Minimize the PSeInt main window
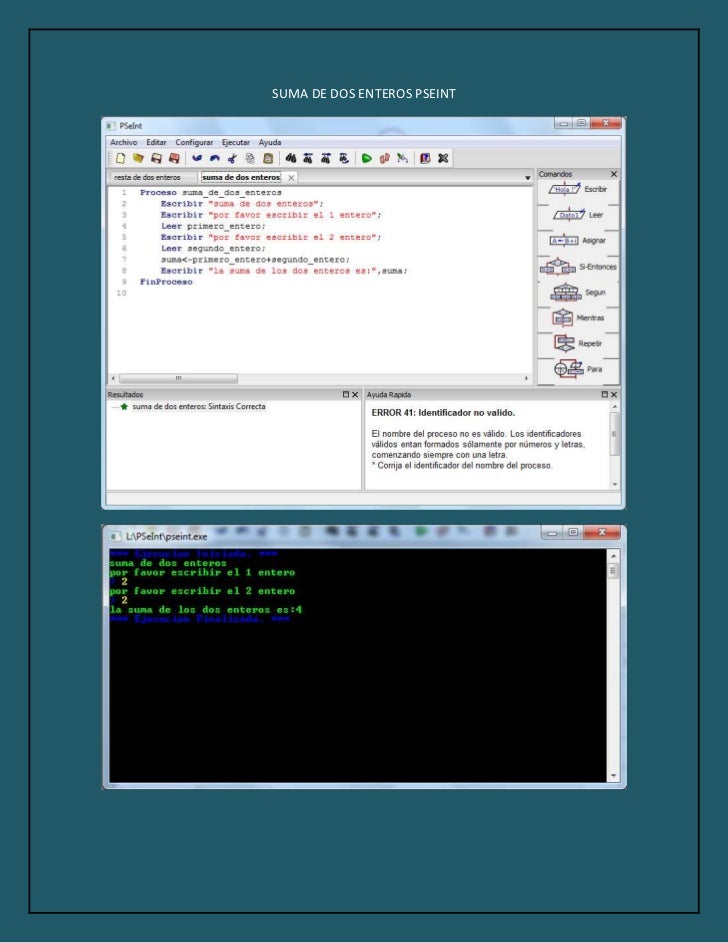Image resolution: width=728 pixels, height=943 pixels. (563, 123)
